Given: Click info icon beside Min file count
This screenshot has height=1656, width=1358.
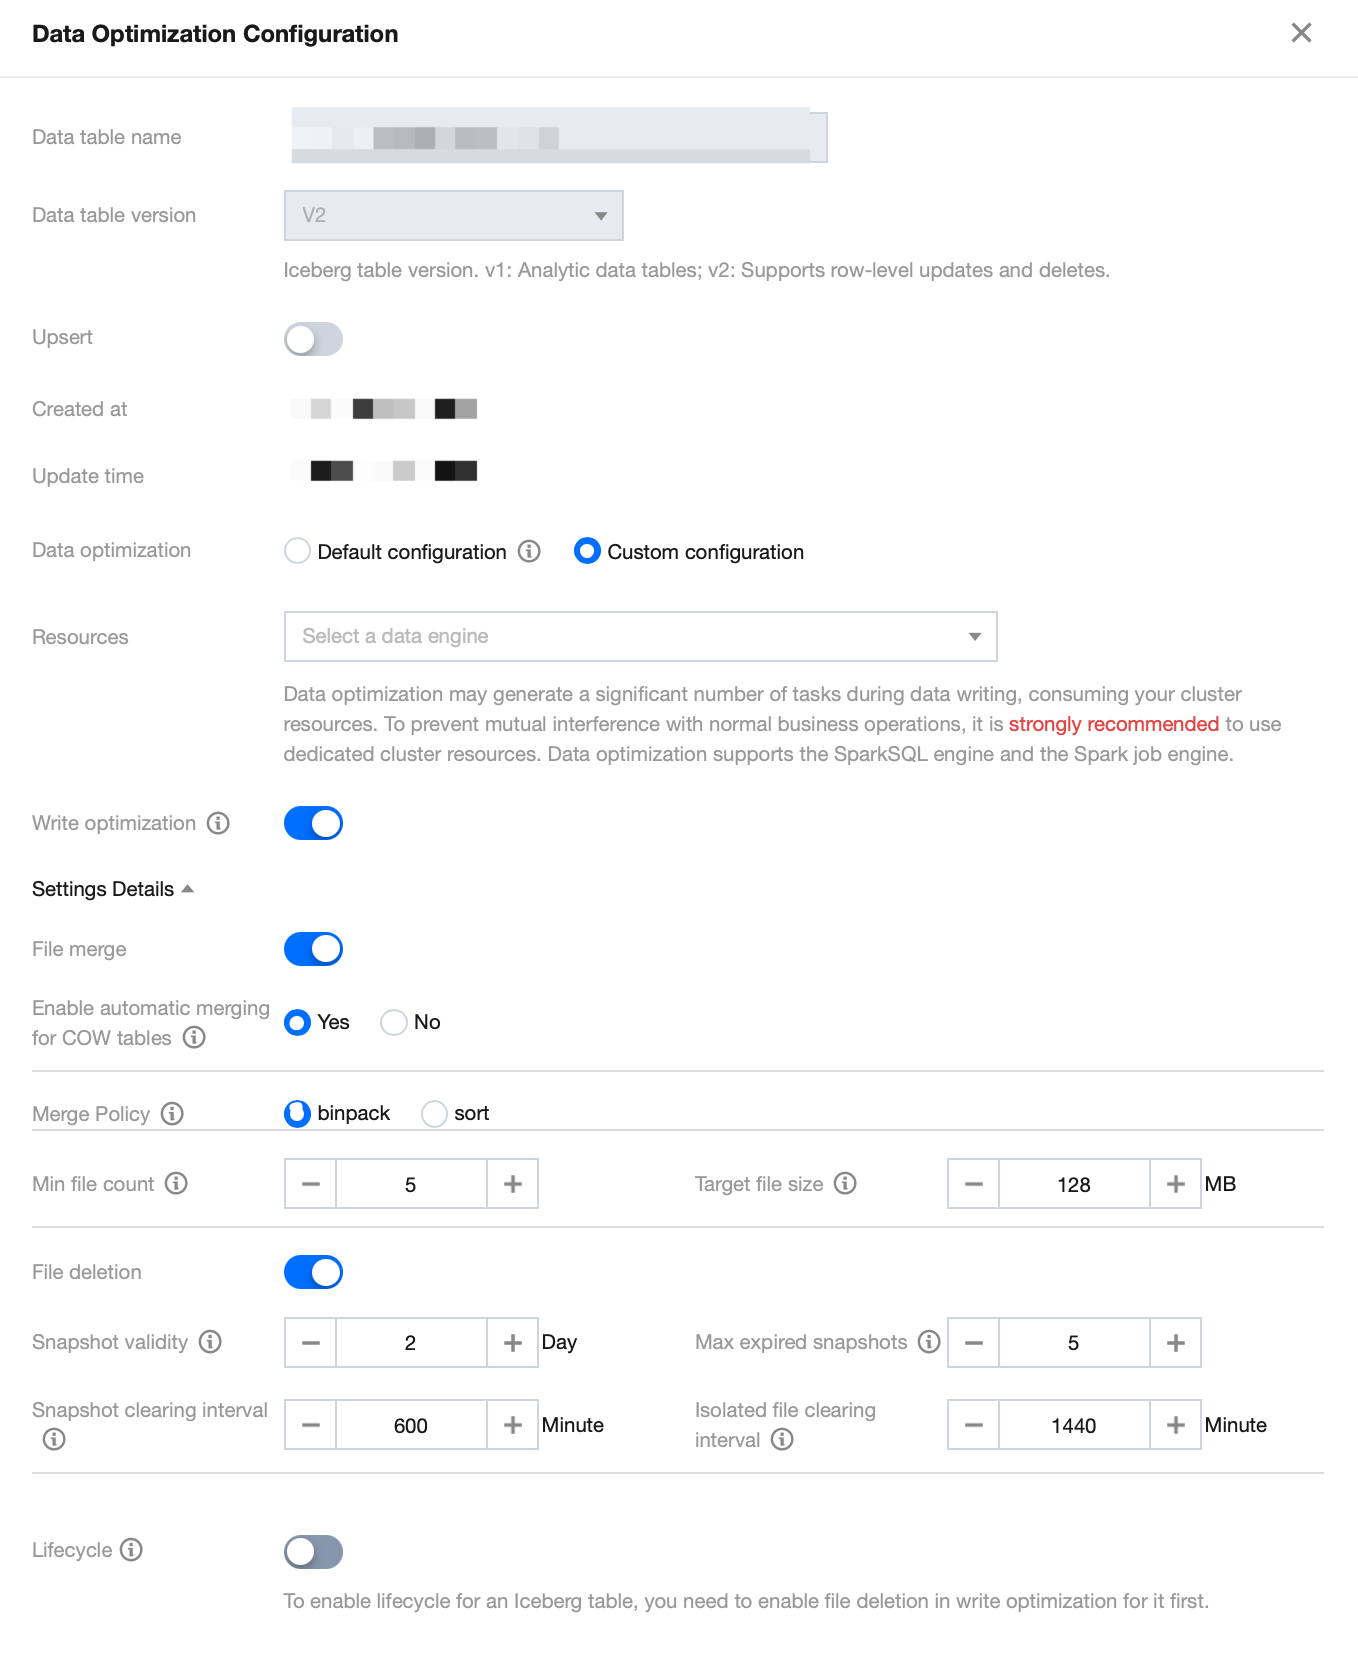Looking at the screenshot, I should click(x=176, y=1184).
